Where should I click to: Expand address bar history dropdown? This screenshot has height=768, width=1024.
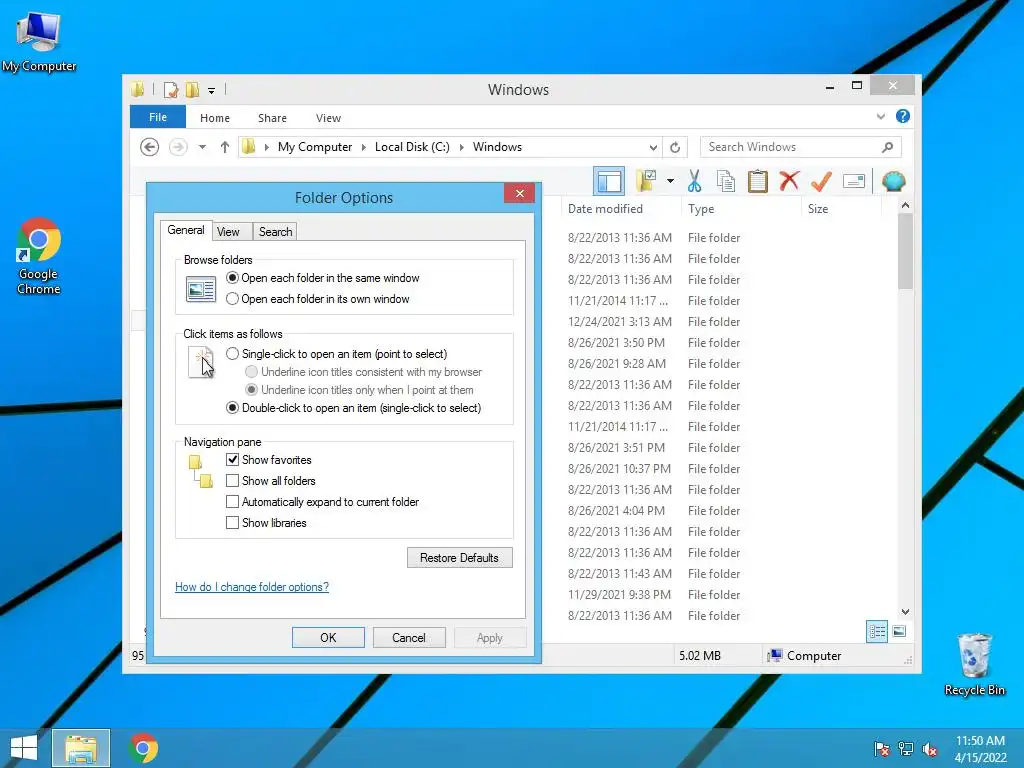pos(653,148)
